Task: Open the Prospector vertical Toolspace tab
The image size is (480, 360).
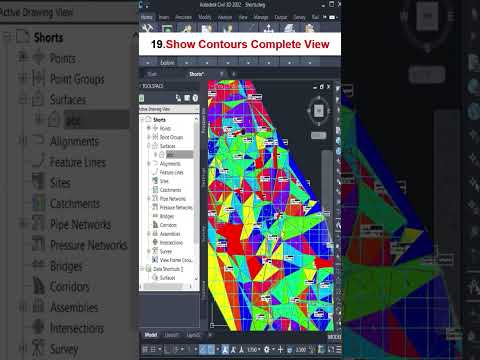Action: point(203,121)
